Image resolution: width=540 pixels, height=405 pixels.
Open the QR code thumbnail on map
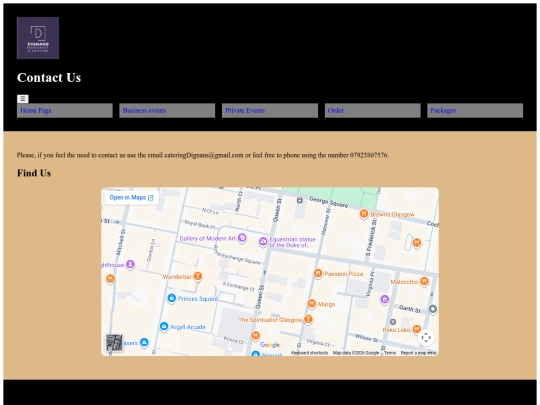114,342
